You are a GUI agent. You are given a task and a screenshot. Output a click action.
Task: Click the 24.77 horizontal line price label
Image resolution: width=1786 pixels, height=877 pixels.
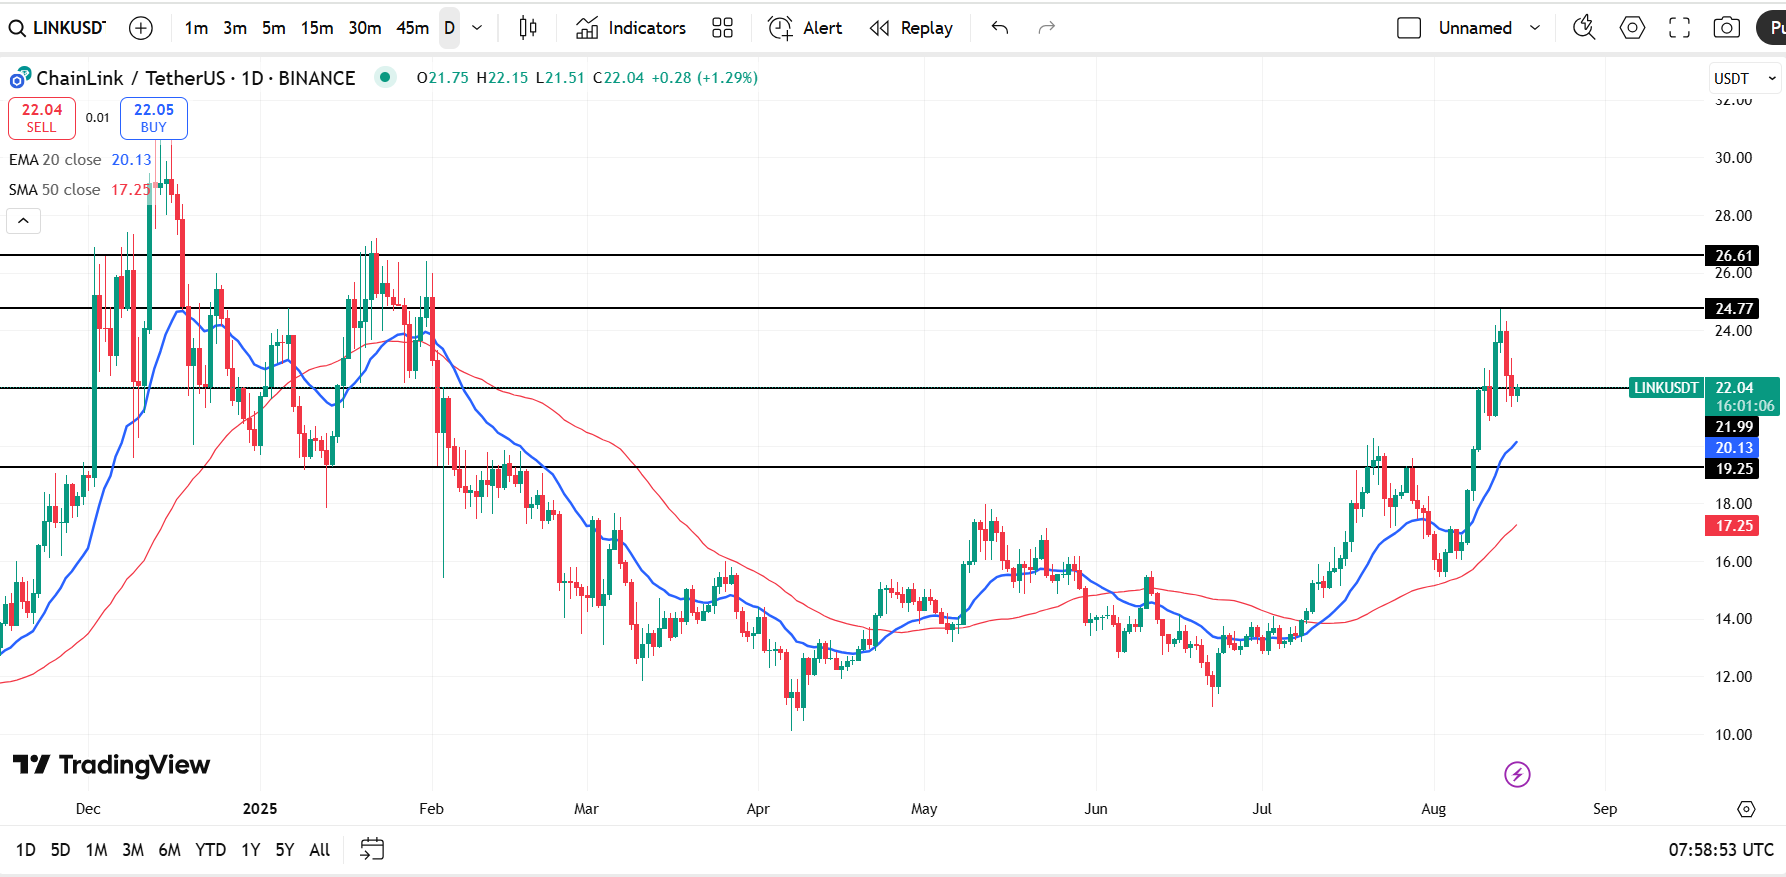(x=1733, y=309)
